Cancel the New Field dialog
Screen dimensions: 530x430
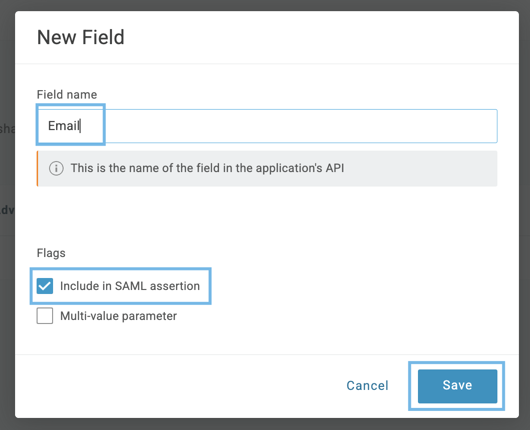pyautogui.click(x=367, y=386)
